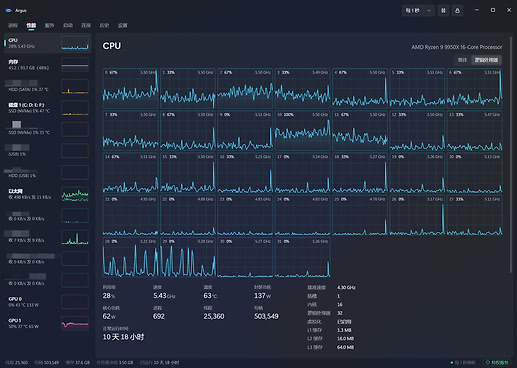Select the HDD (SATA) disk entry
Viewport: 517px width, 368px height.
click(x=48, y=86)
